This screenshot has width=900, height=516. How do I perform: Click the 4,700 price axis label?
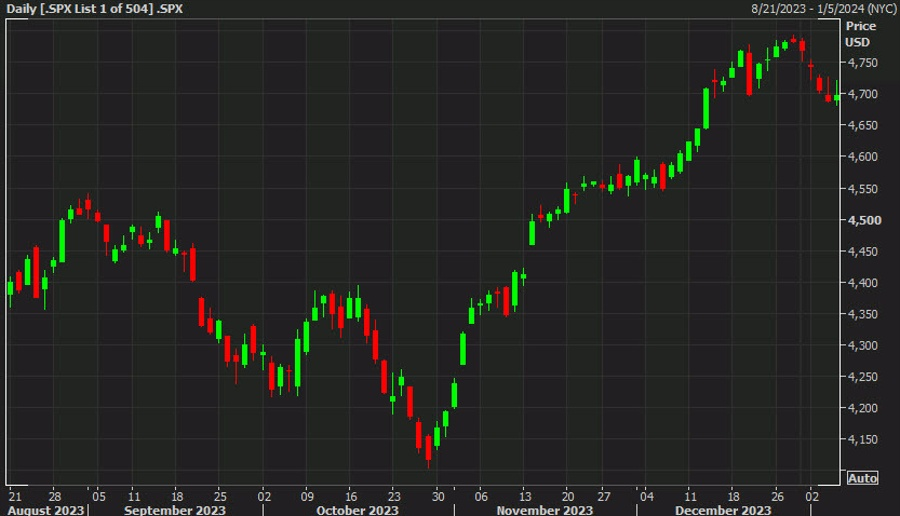863,94
